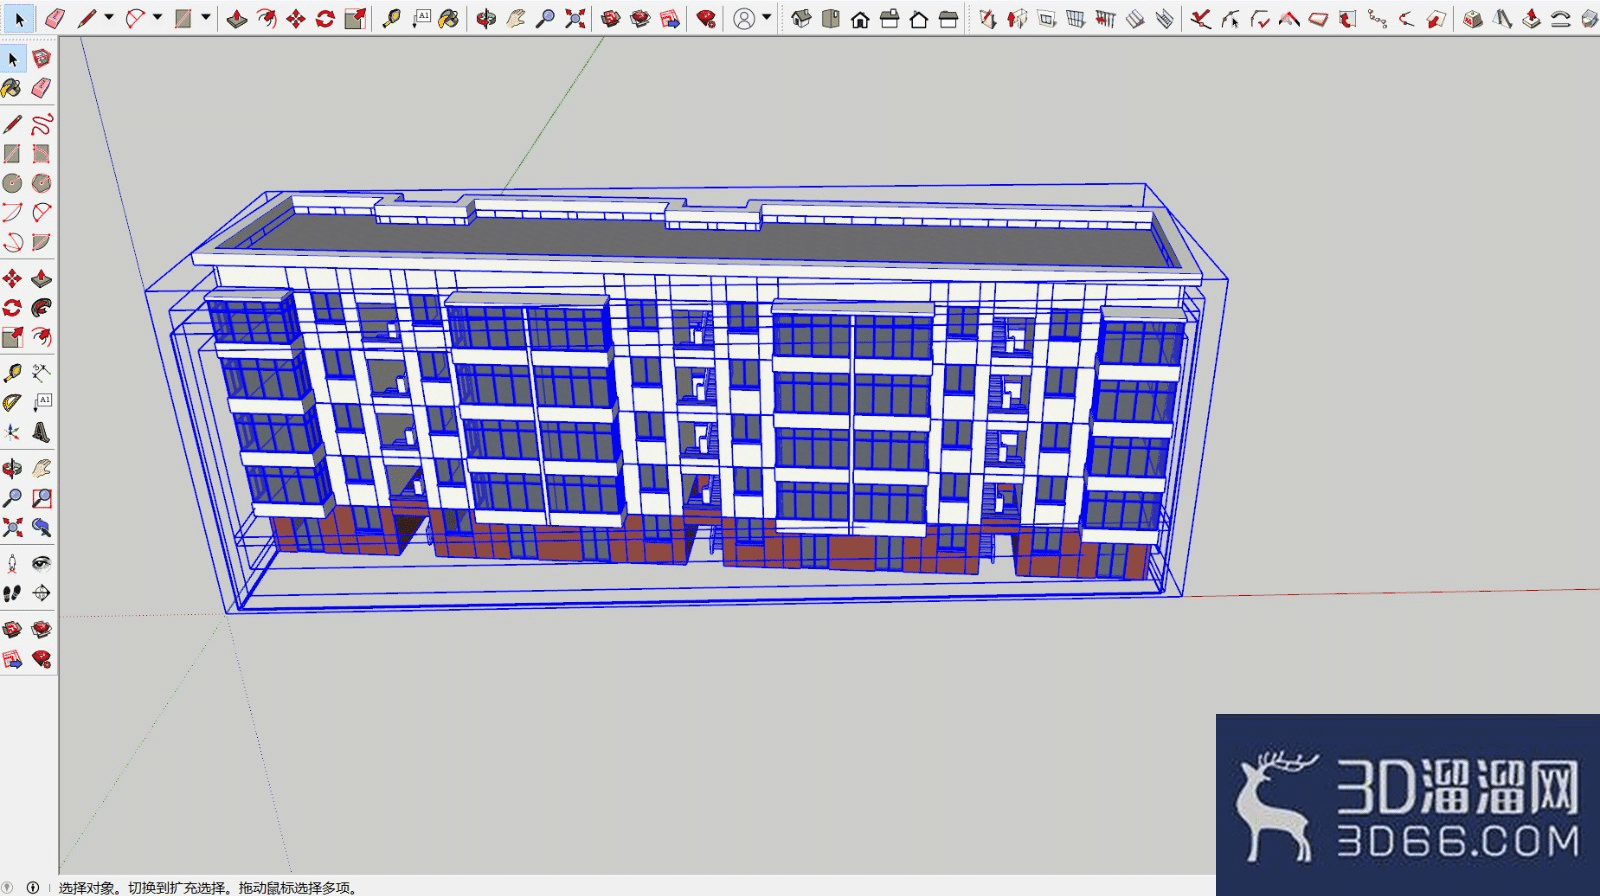Select Tape Measure tool in top toolbar
This screenshot has width=1600, height=896.
tap(392, 18)
